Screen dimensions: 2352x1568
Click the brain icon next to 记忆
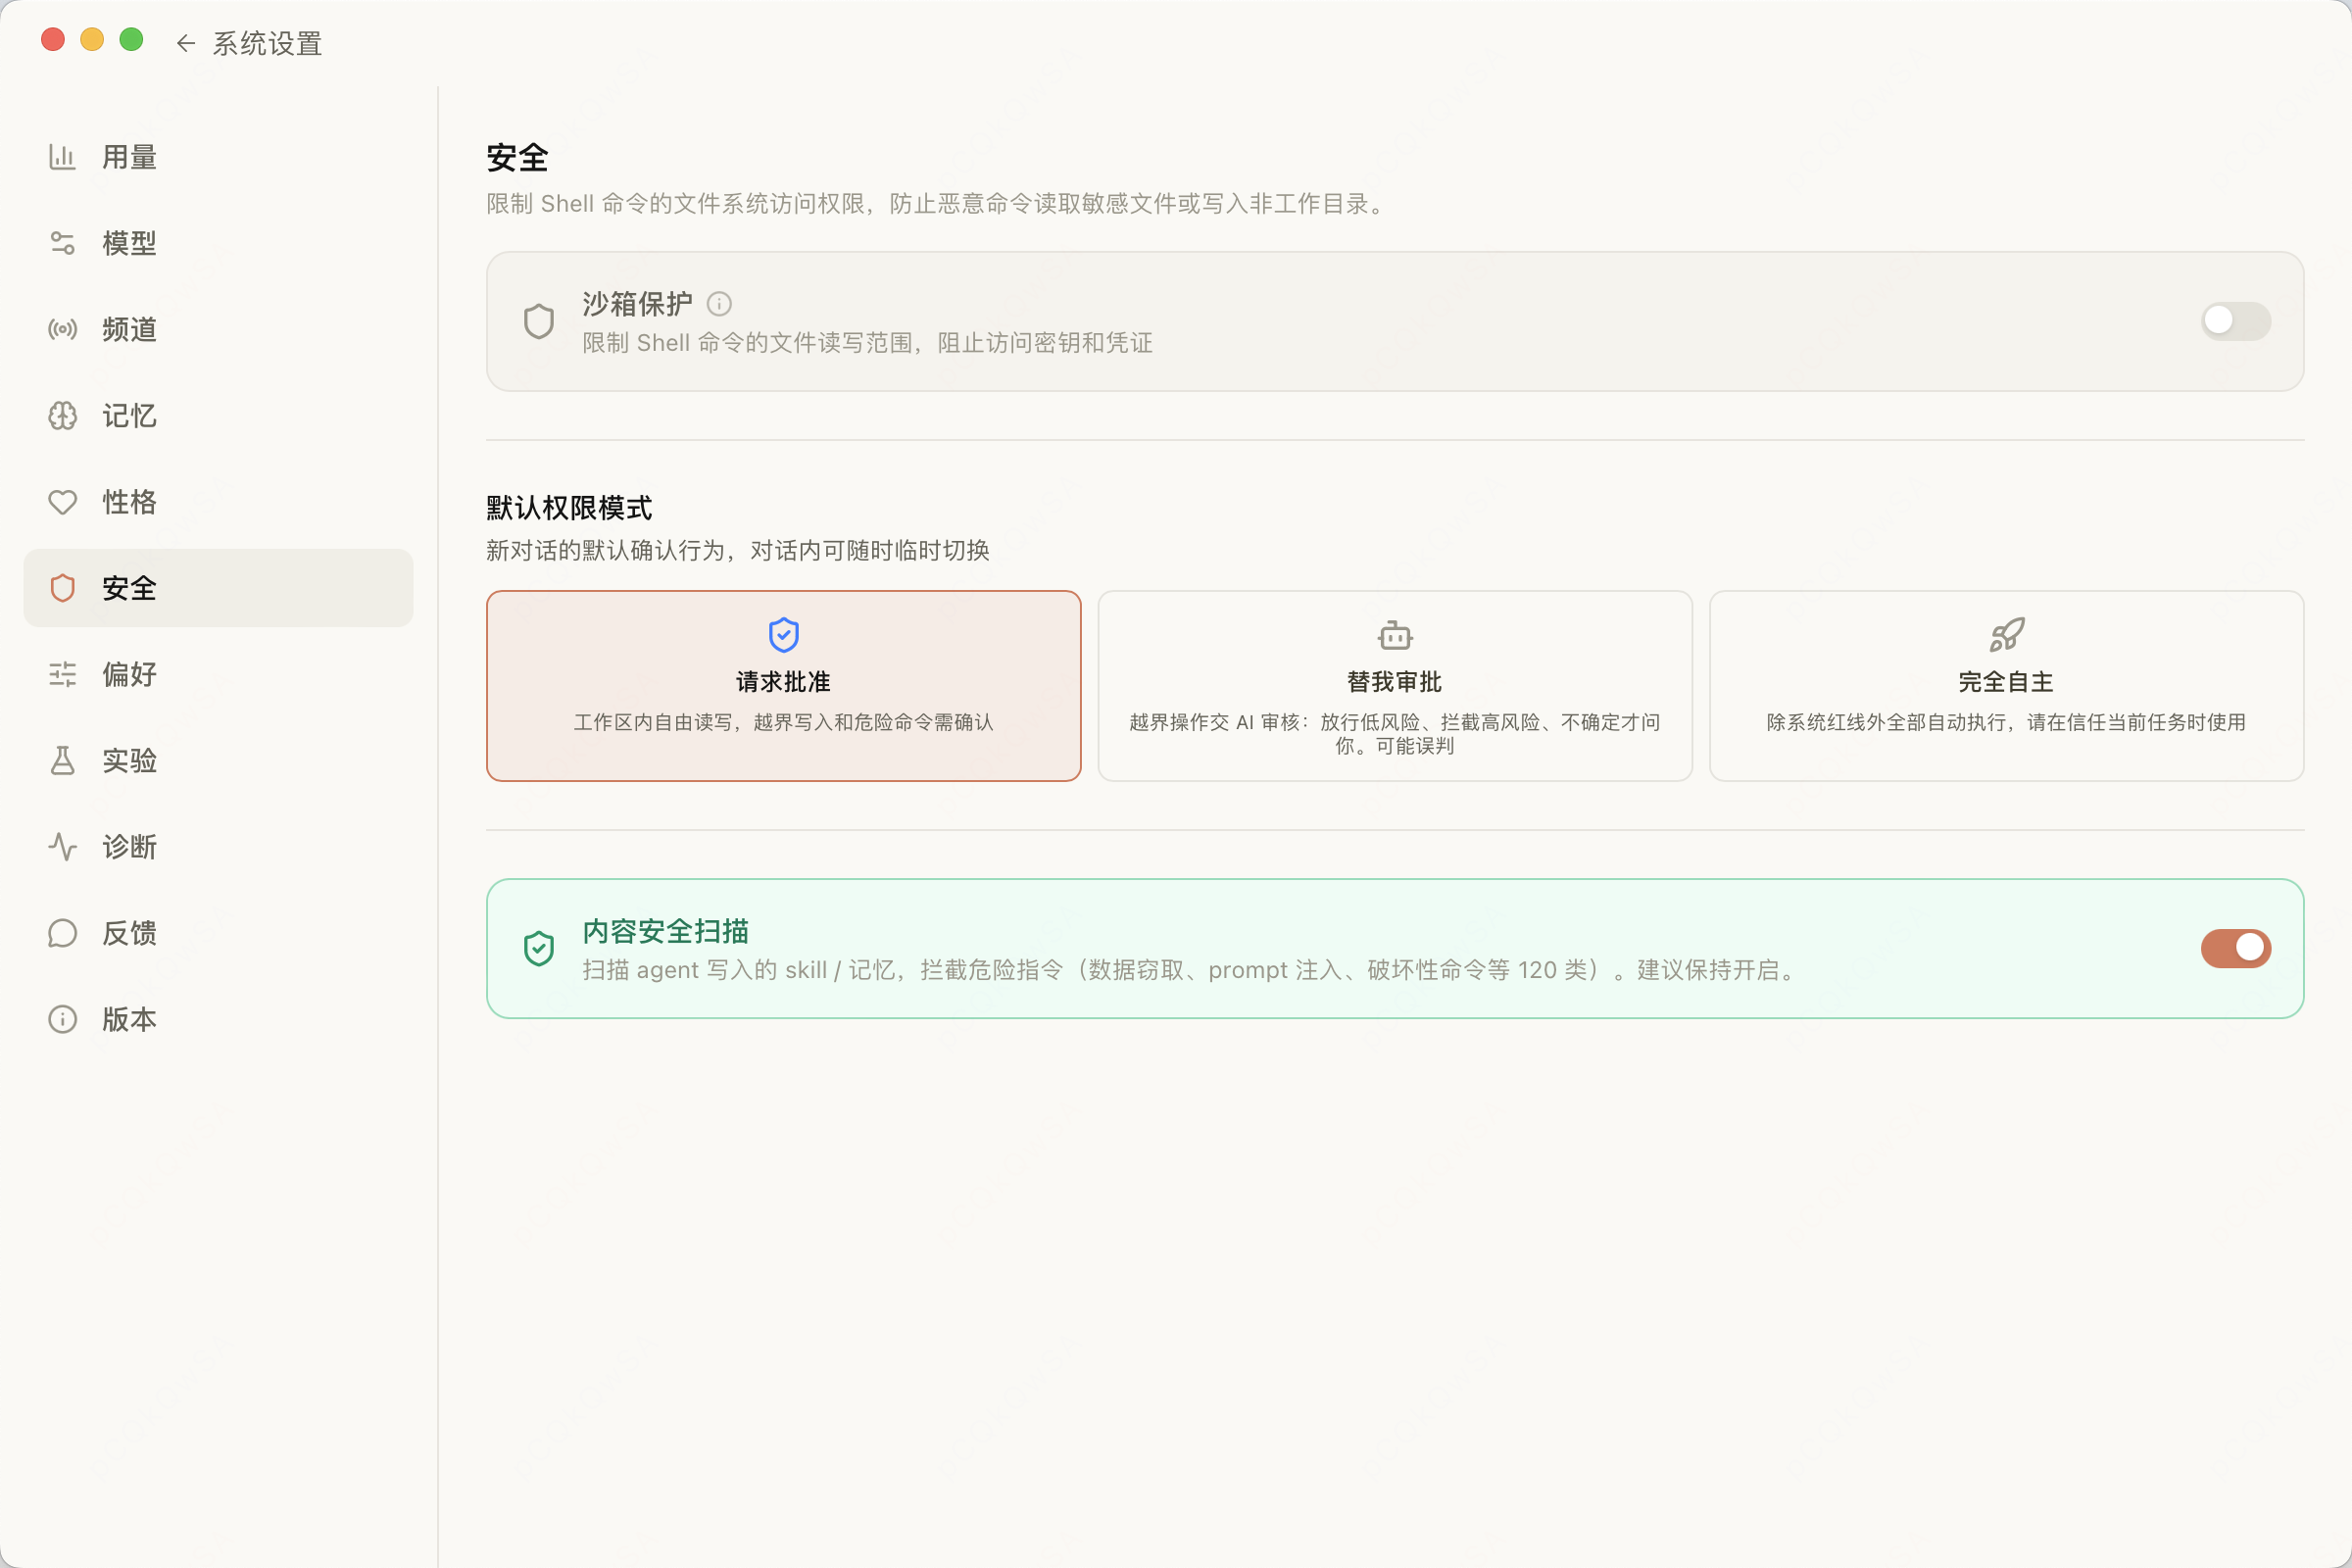click(62, 416)
